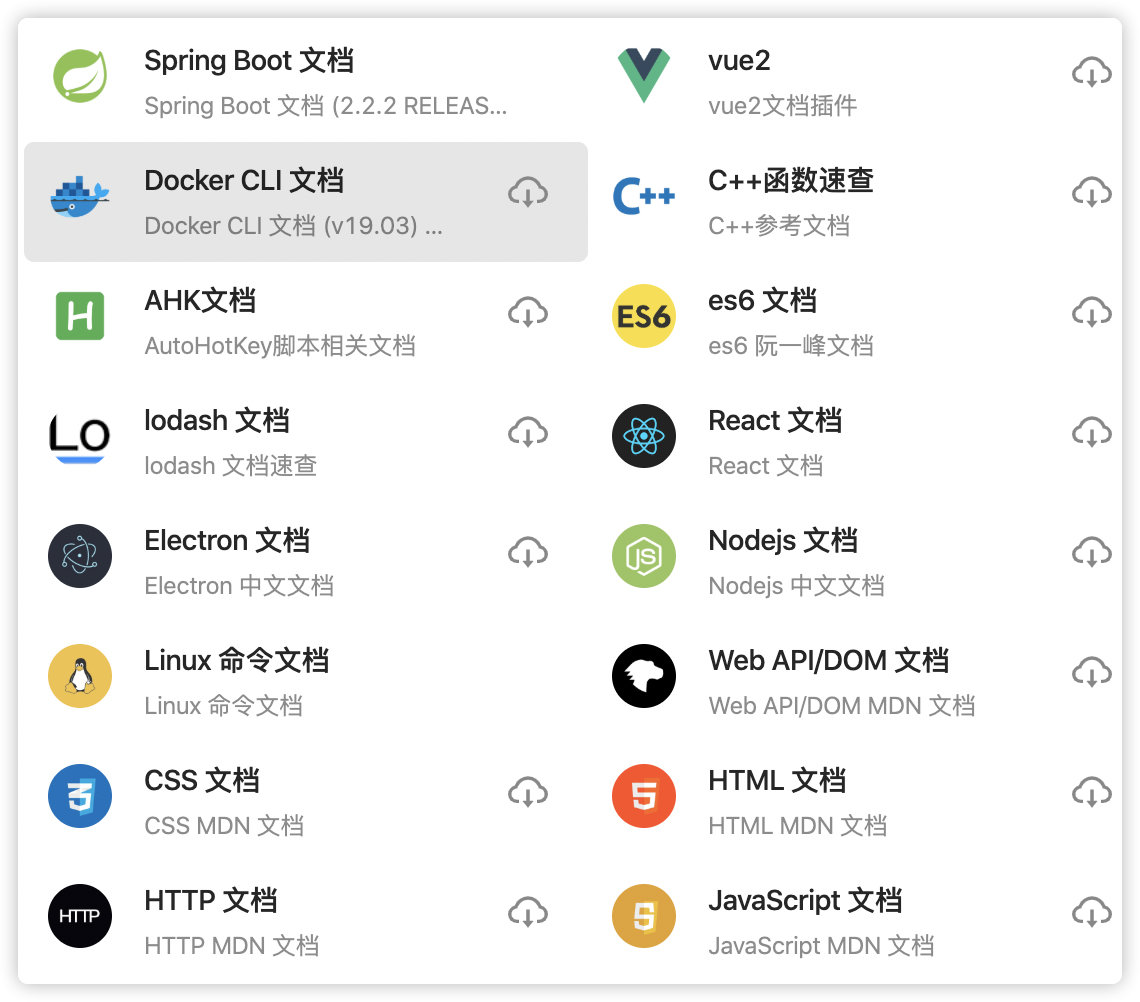Open the vue2 title

tap(739, 60)
